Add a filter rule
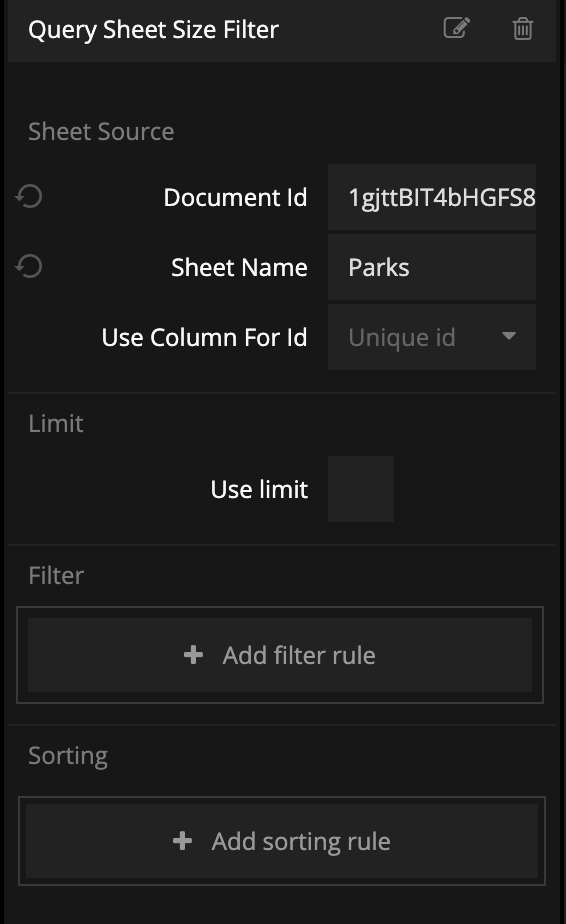Viewport: 566px width, 924px height. click(x=280, y=655)
